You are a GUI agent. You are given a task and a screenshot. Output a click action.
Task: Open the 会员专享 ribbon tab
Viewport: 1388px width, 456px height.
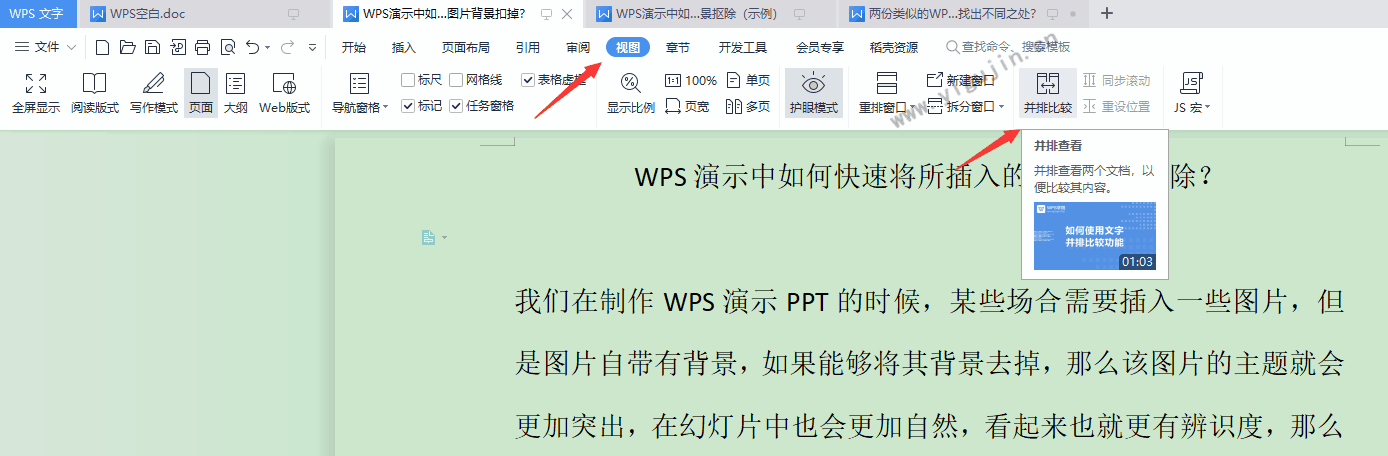[820, 47]
